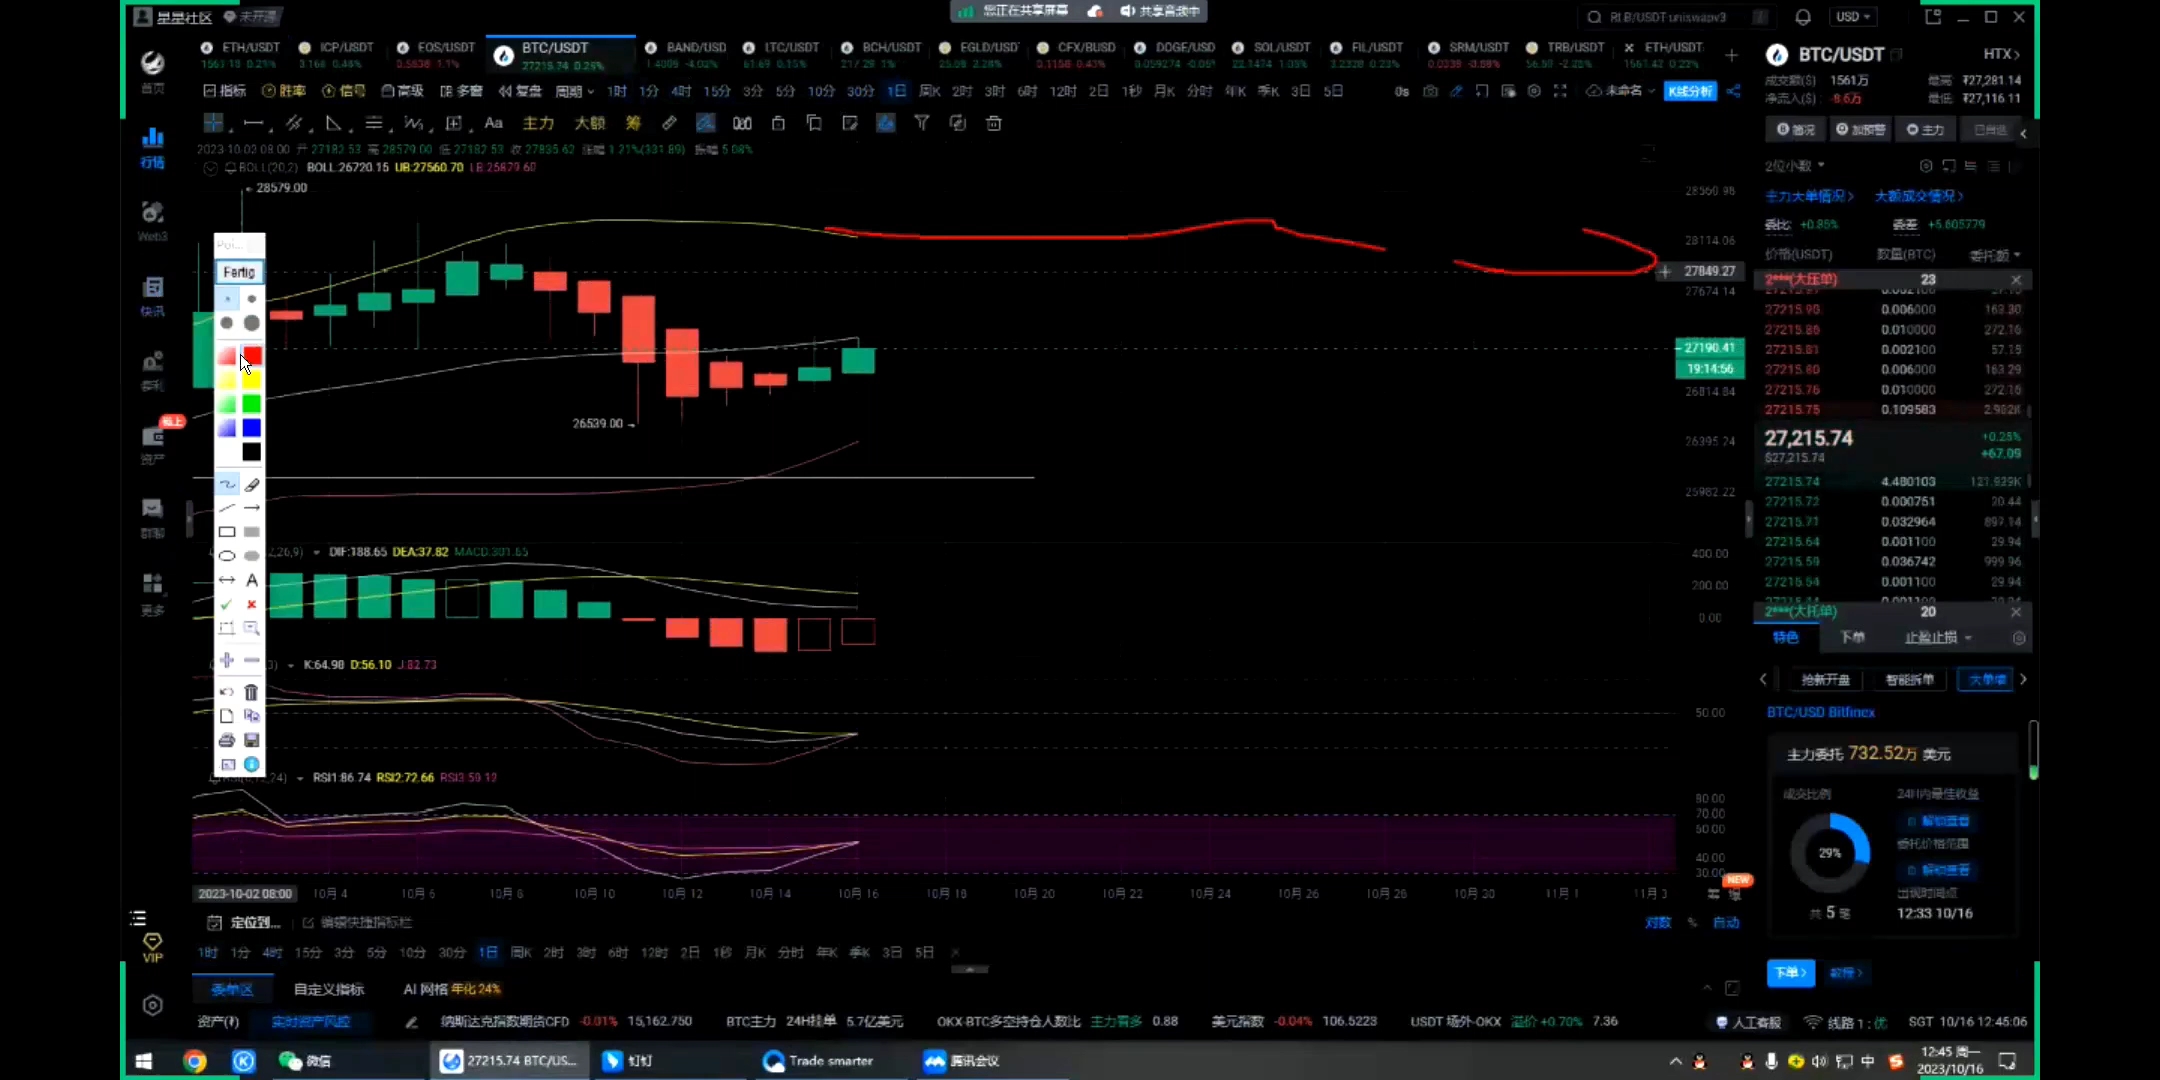Click the delete drawings trash icon in chart toolbar
This screenshot has height=1080, width=2160.
(994, 123)
